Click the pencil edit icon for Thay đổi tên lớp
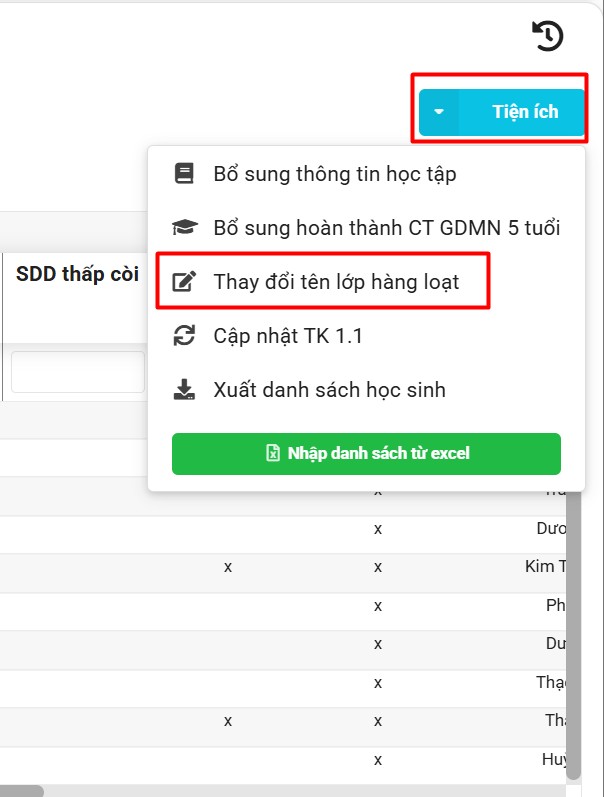This screenshot has height=797, width=604. click(184, 282)
